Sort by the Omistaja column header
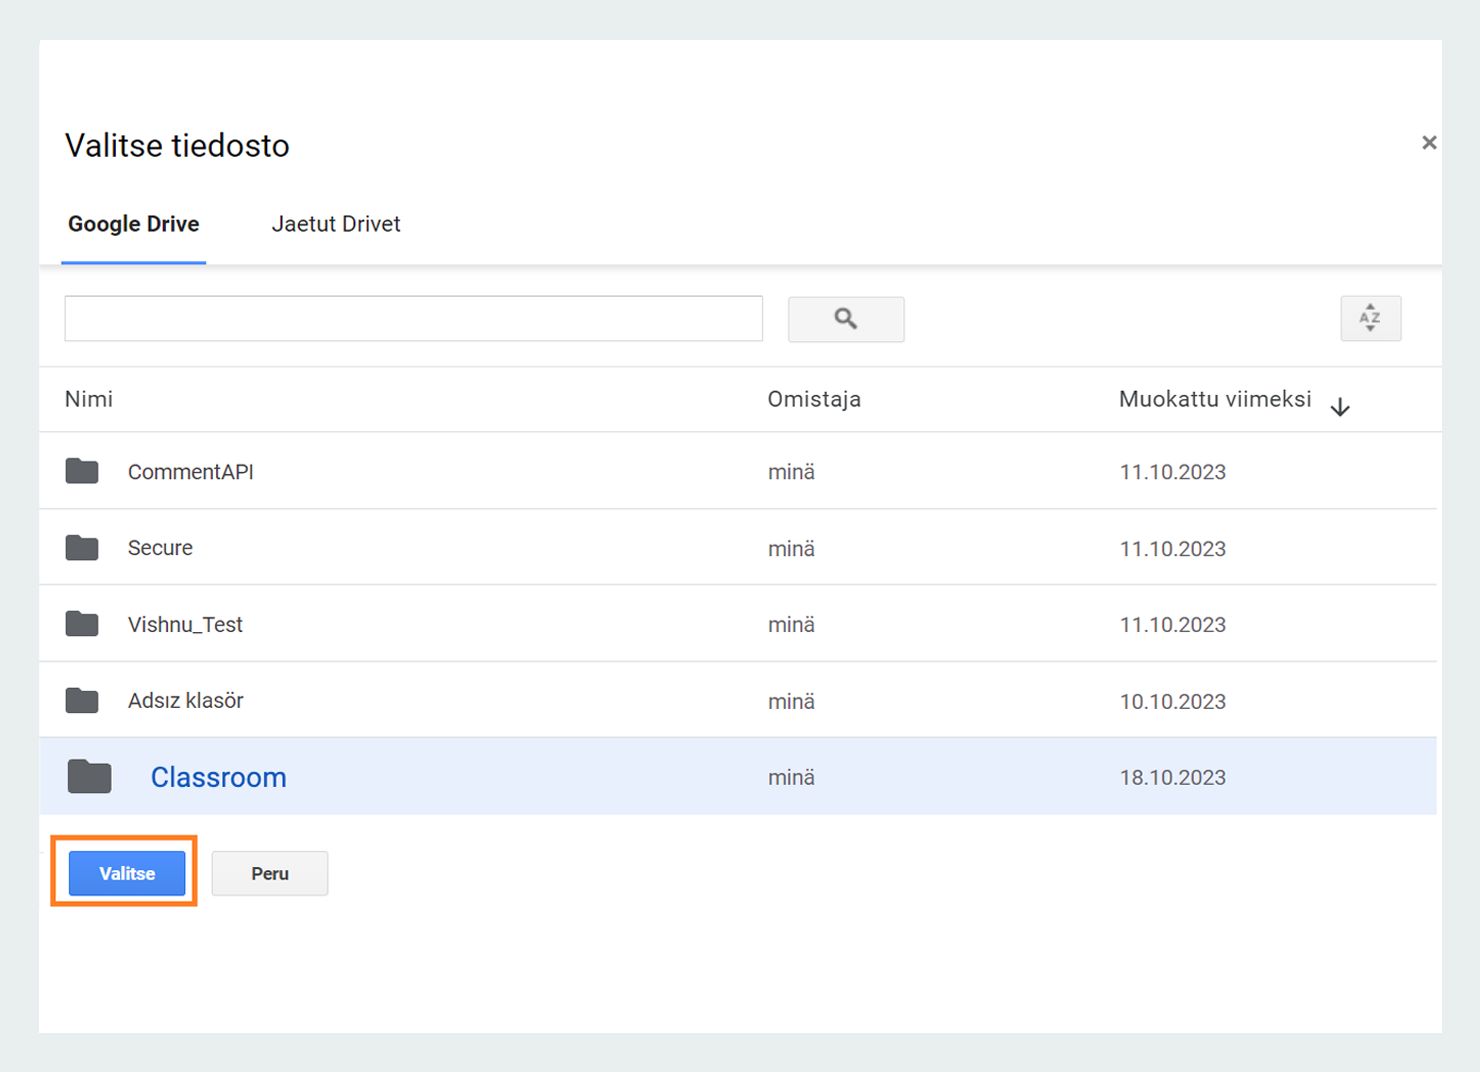The image size is (1480, 1072). (x=814, y=399)
